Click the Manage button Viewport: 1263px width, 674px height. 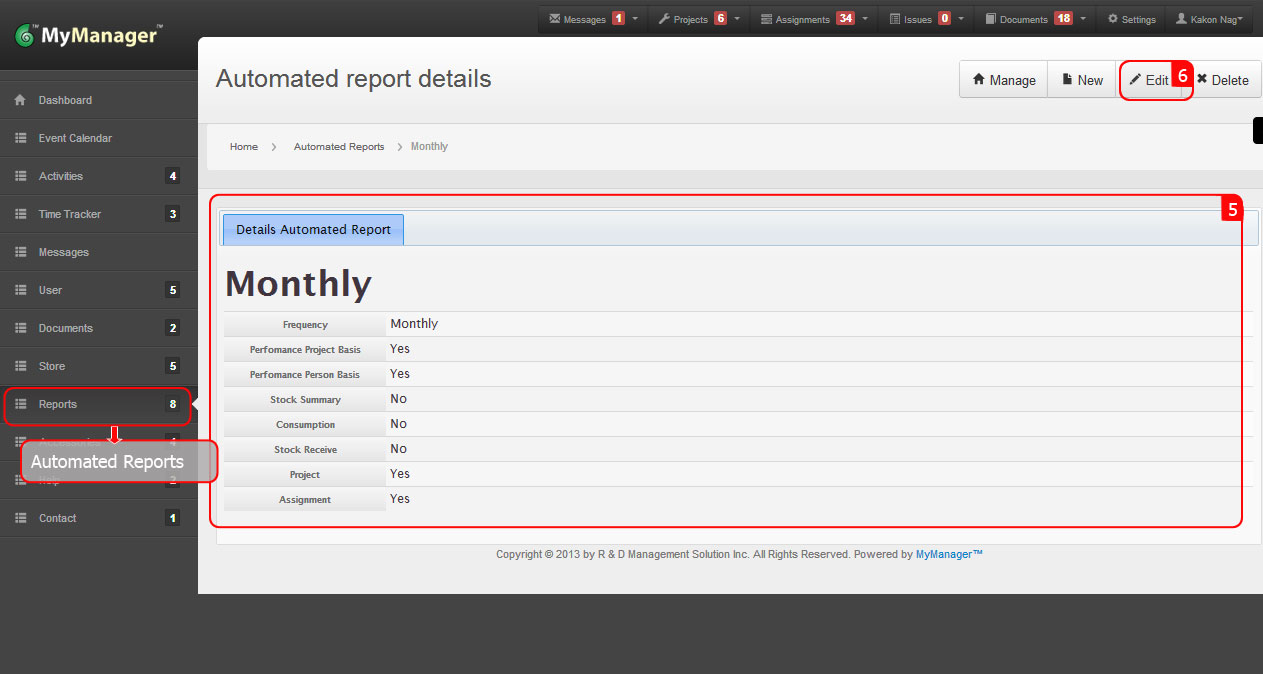click(x=1002, y=80)
